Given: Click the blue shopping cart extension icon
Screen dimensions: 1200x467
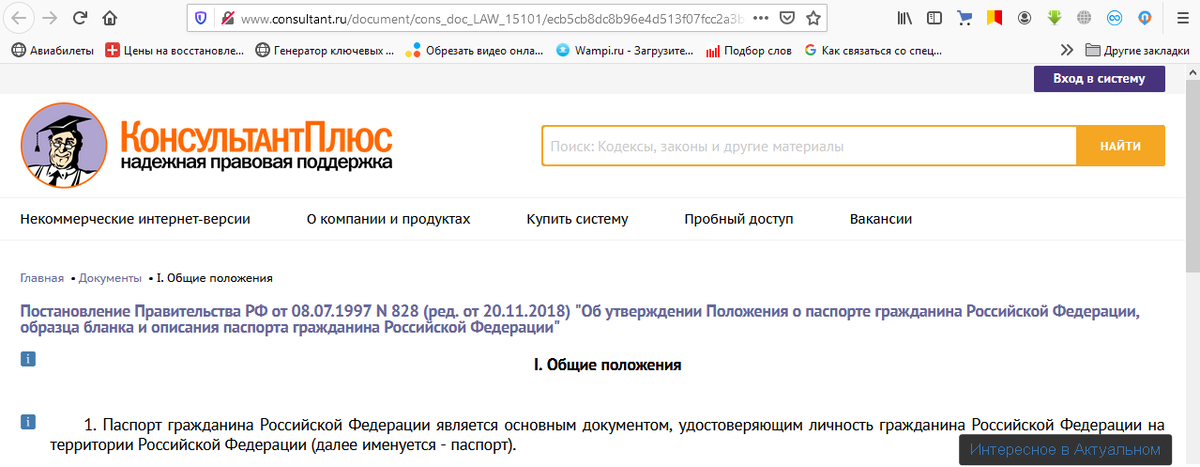Looking at the screenshot, I should 965,17.
